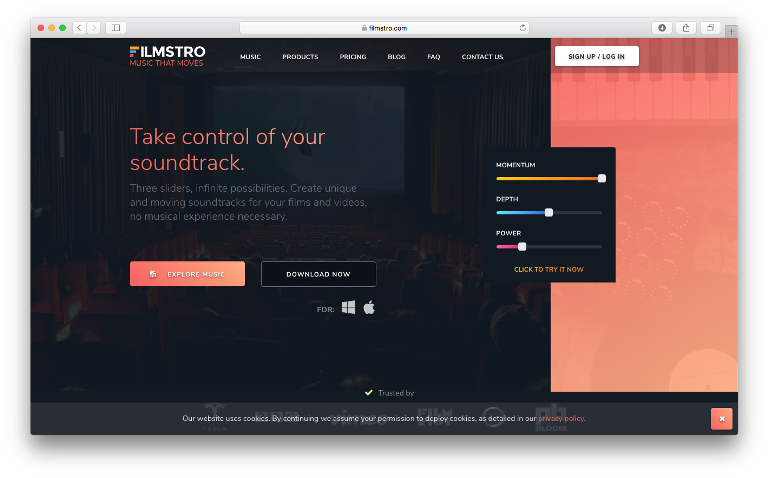Click the MOMENTUM label
This screenshot has width=768, height=478.
[x=516, y=165]
